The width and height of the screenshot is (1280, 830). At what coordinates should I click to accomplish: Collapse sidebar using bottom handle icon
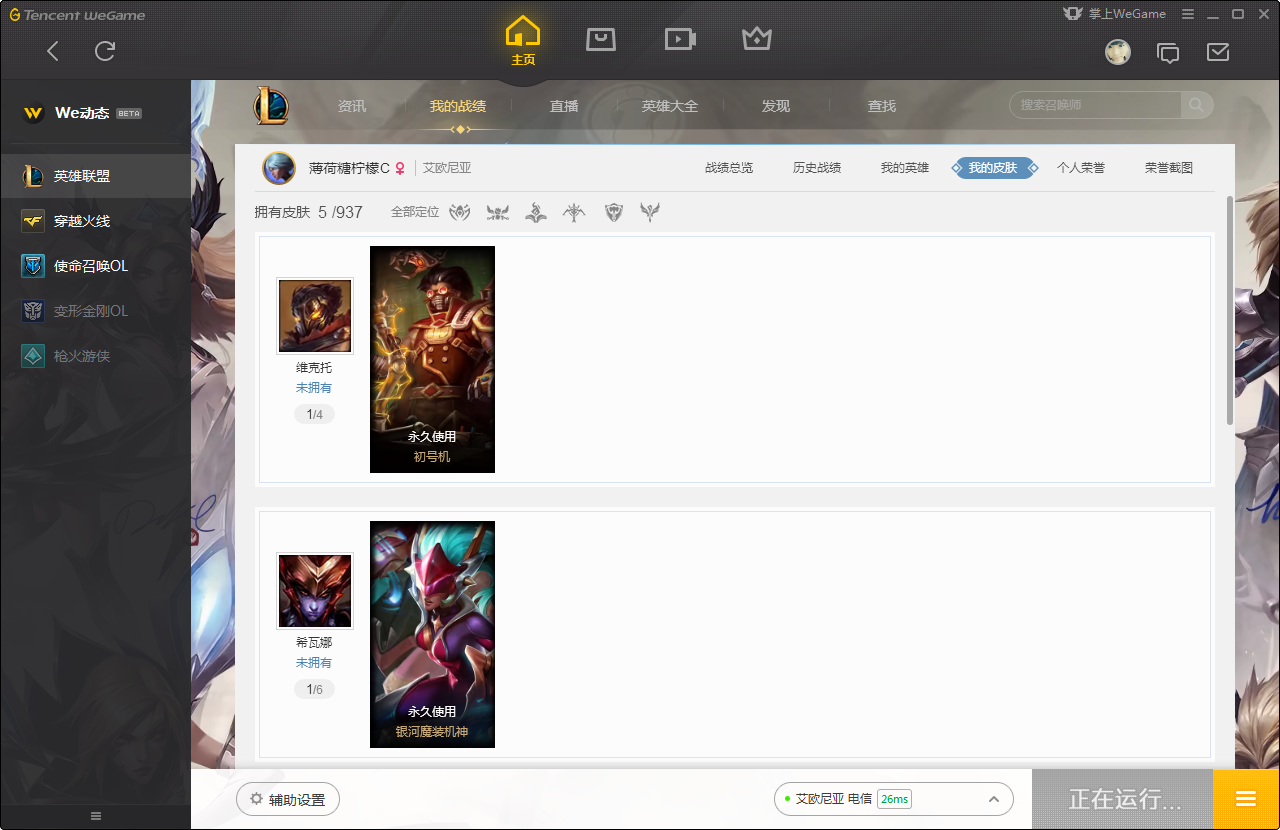click(96, 816)
